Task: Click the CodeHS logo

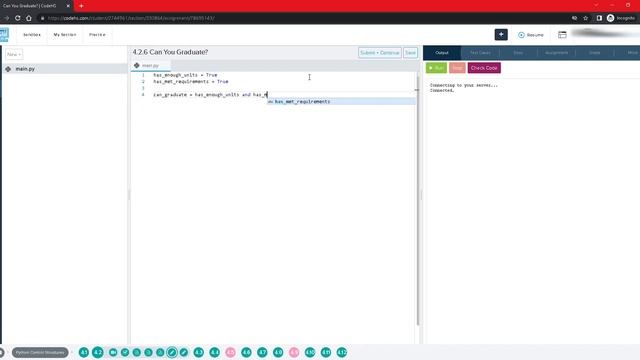Action: click(4, 35)
